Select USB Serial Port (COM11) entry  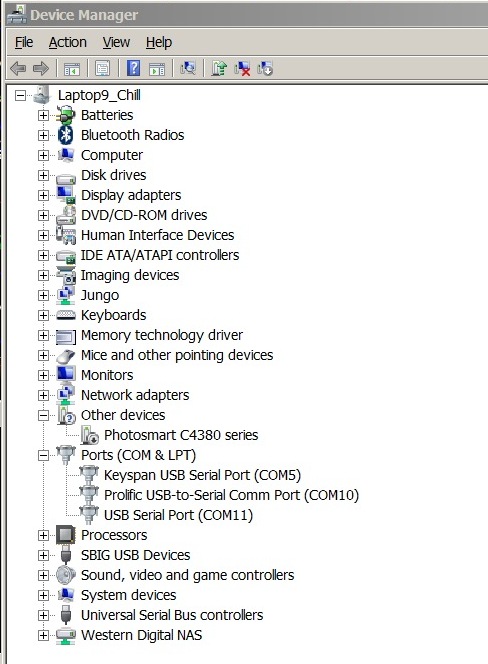coord(178,515)
